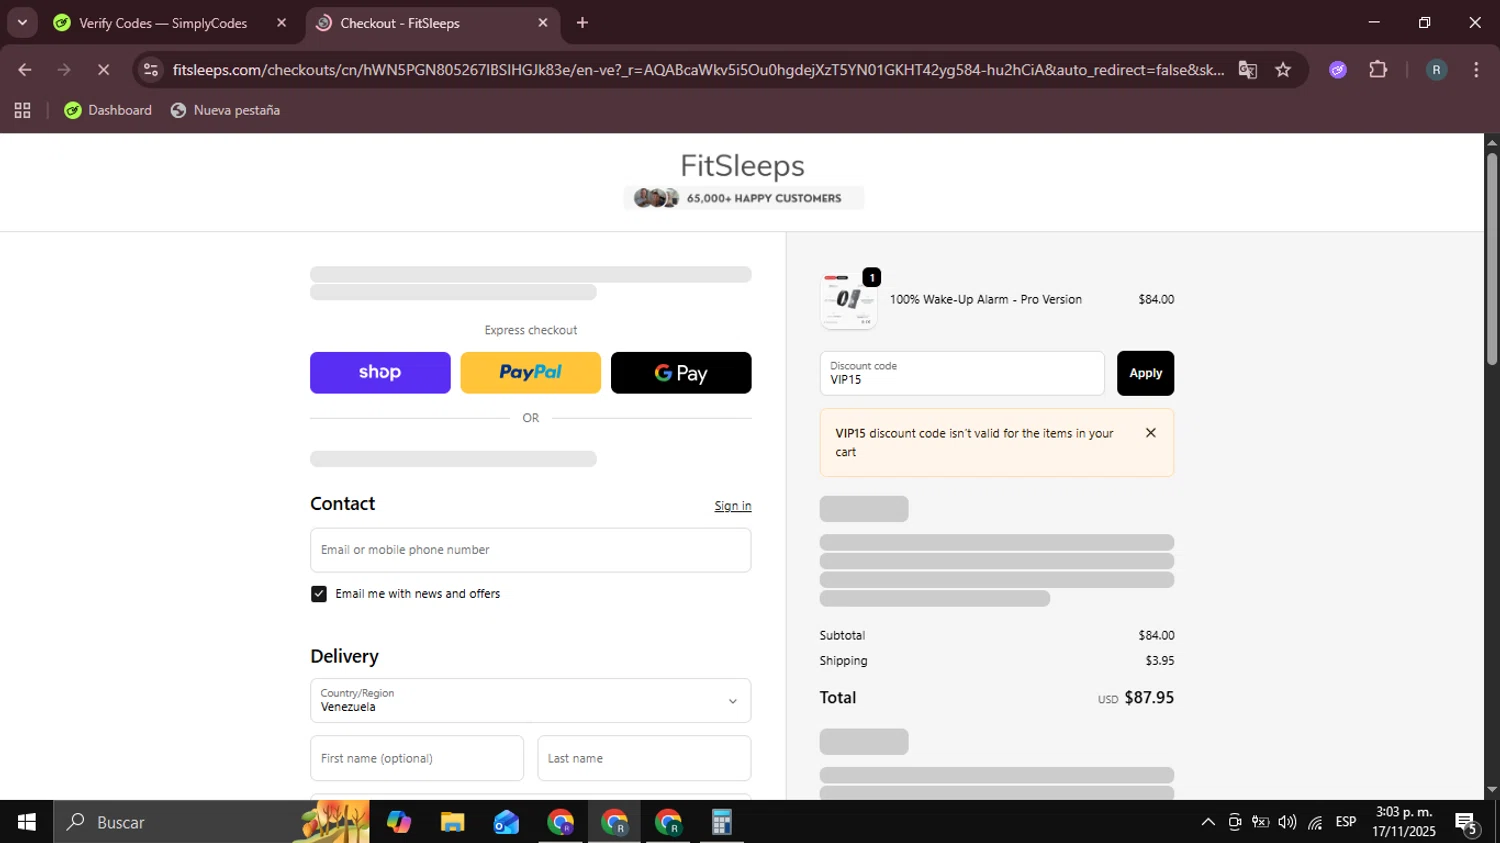Open Chrome three-dot menu
This screenshot has width=1500, height=843.
coord(1476,70)
